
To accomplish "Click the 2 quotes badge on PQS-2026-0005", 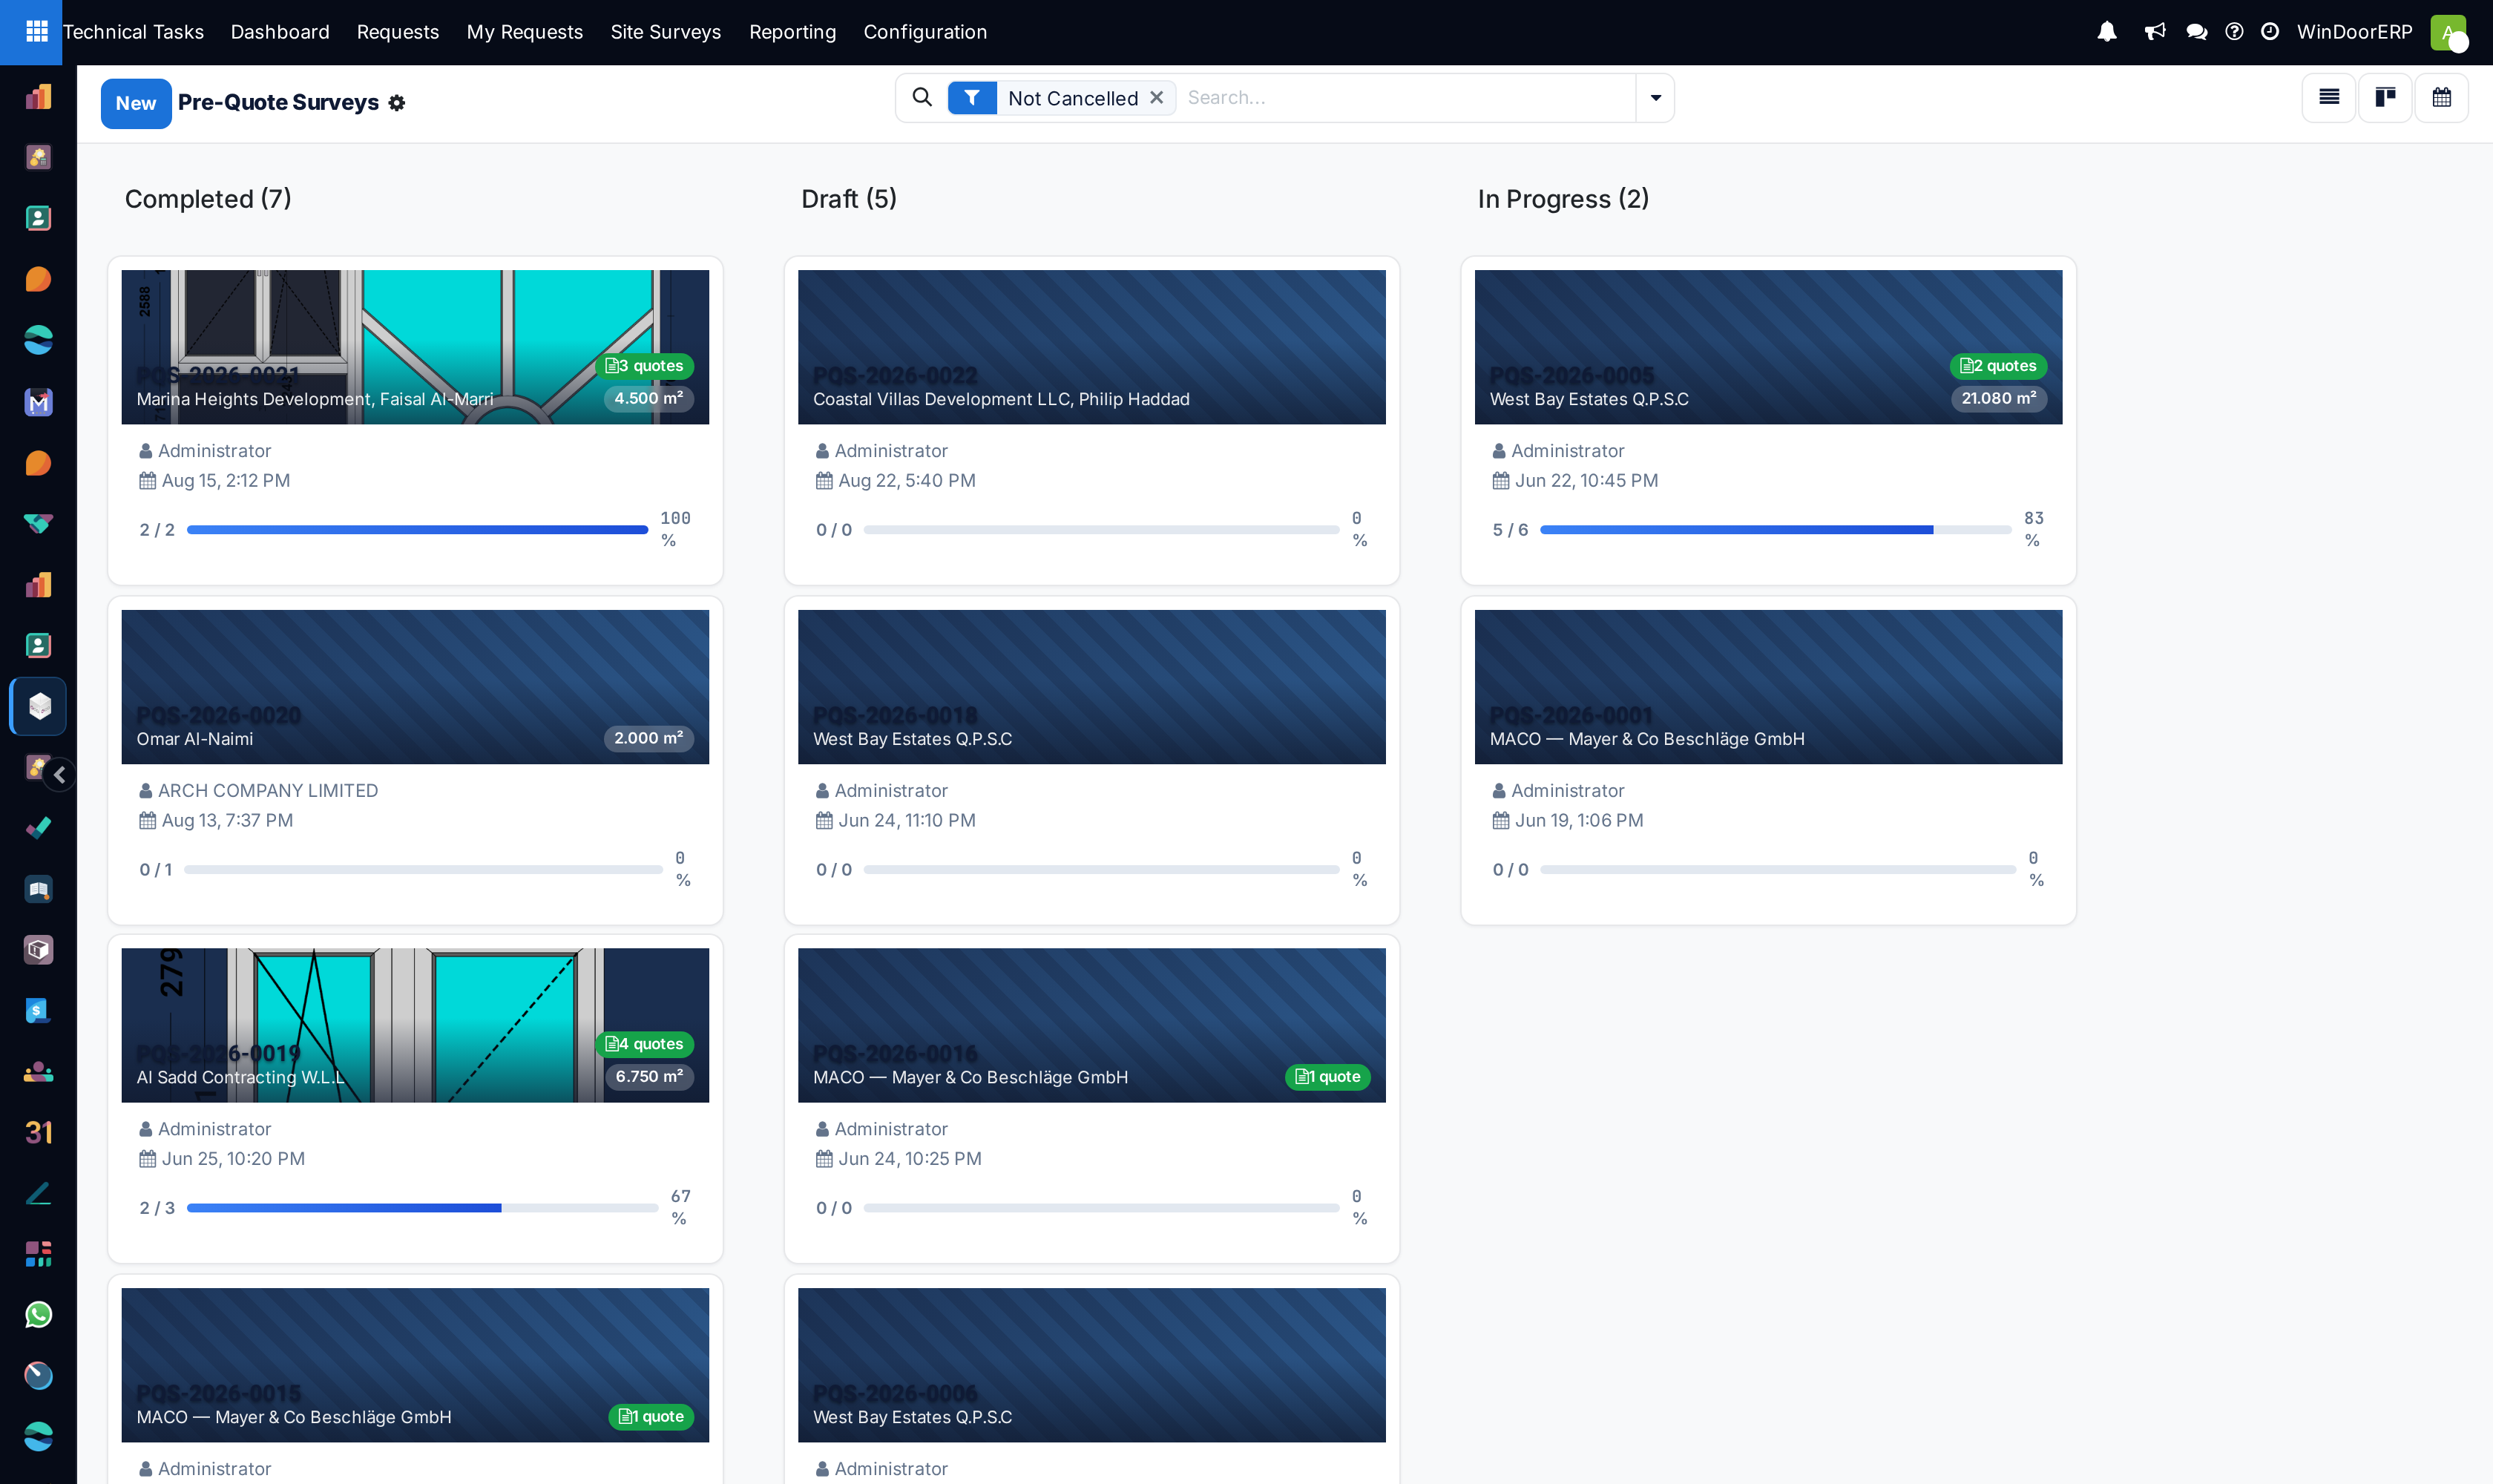I will tap(1998, 366).
